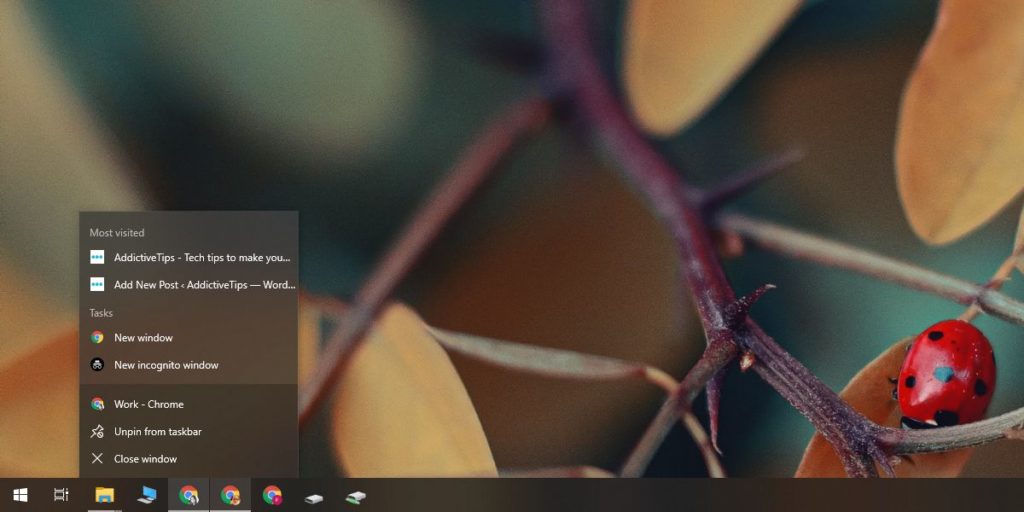
Task: Select Work - Chrome in the jump list
Action: point(189,404)
